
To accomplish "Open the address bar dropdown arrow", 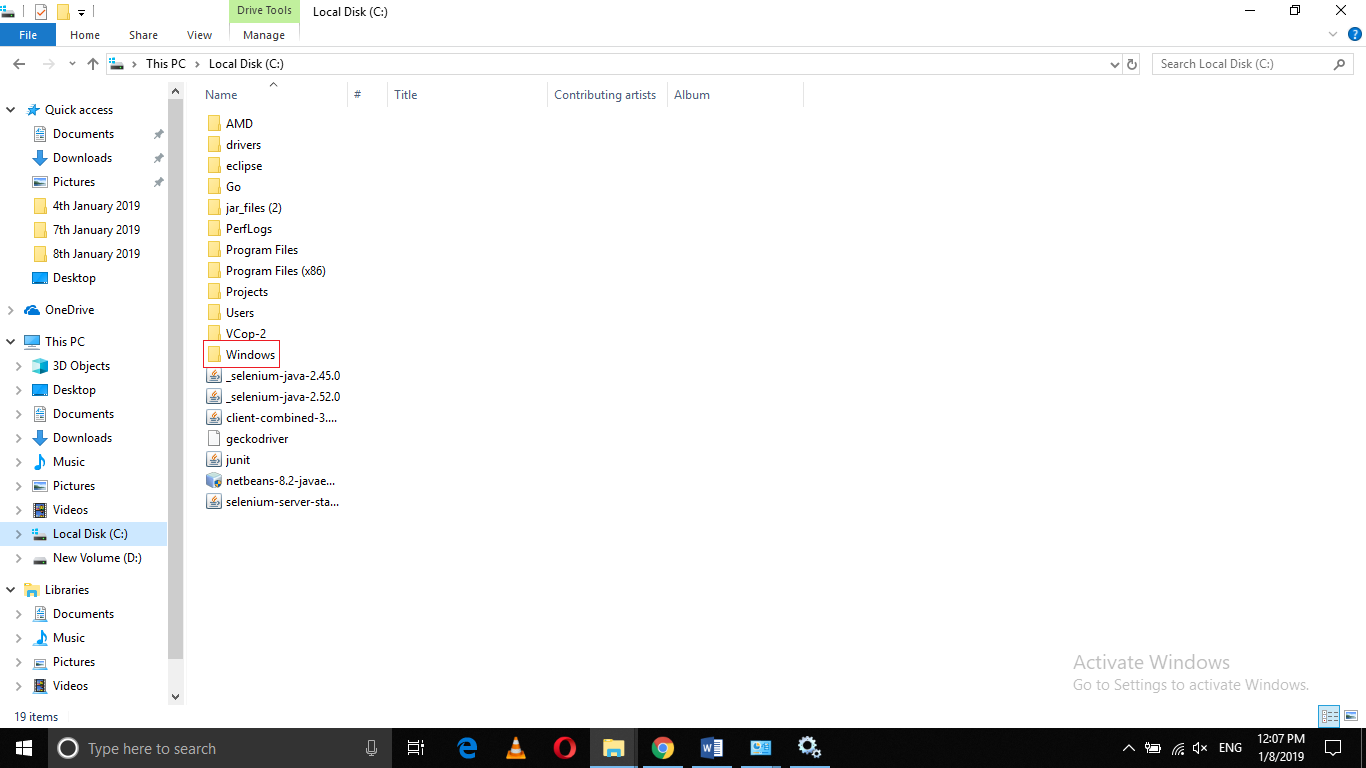I will (1114, 63).
